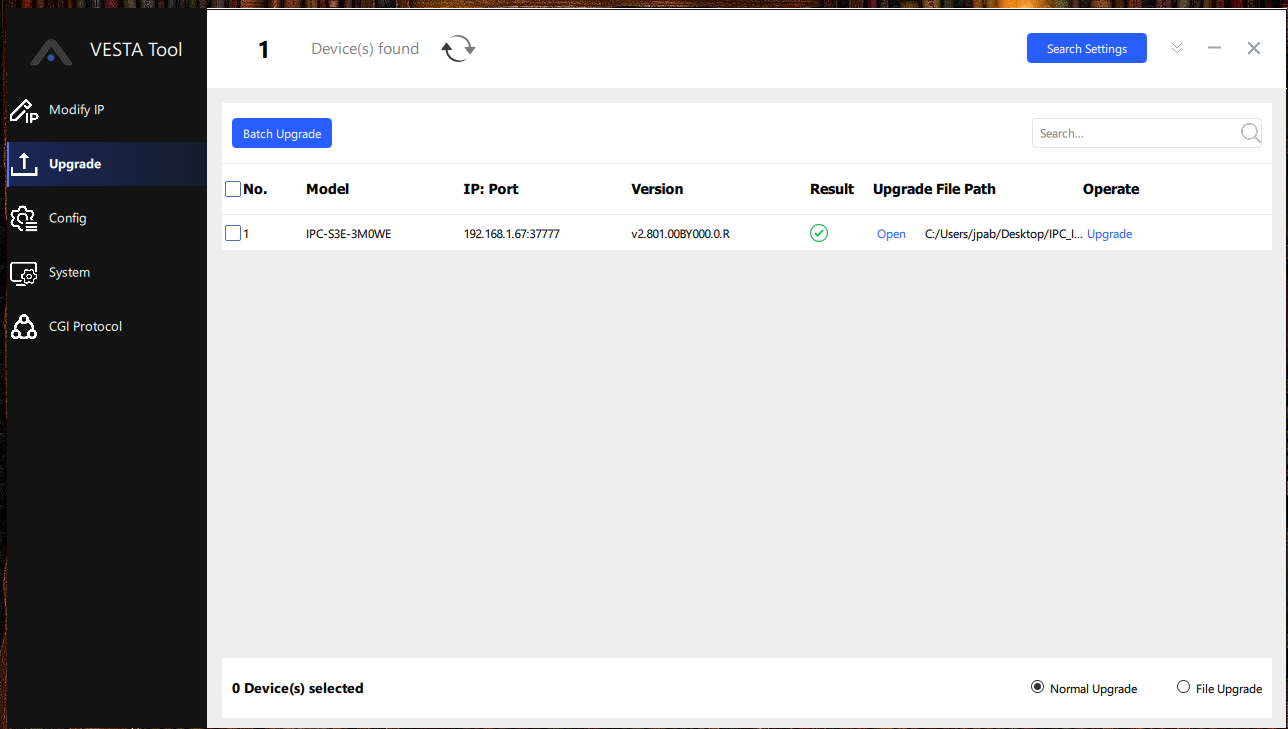Image resolution: width=1288 pixels, height=729 pixels.
Task: Select the File Upgrade radio option
Action: pyautogui.click(x=1184, y=687)
